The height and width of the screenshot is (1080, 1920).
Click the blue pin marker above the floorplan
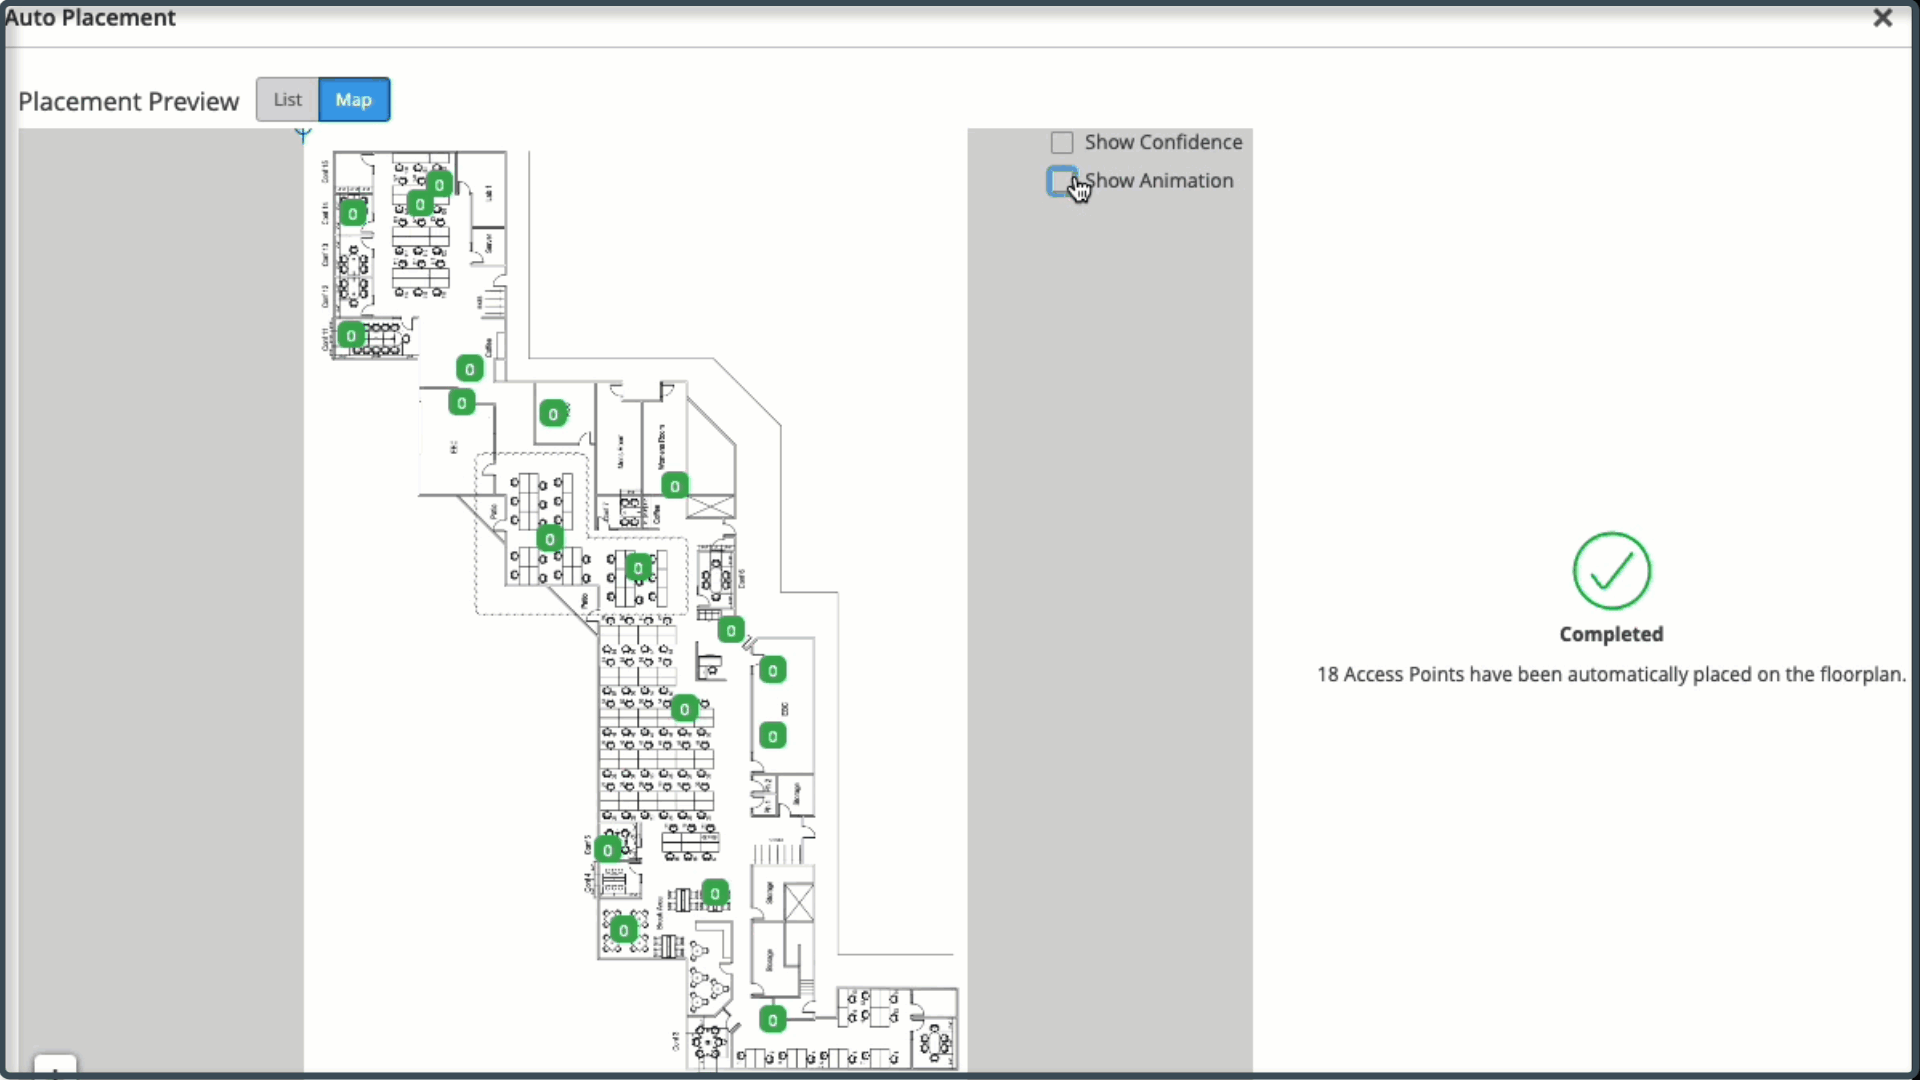click(x=304, y=134)
